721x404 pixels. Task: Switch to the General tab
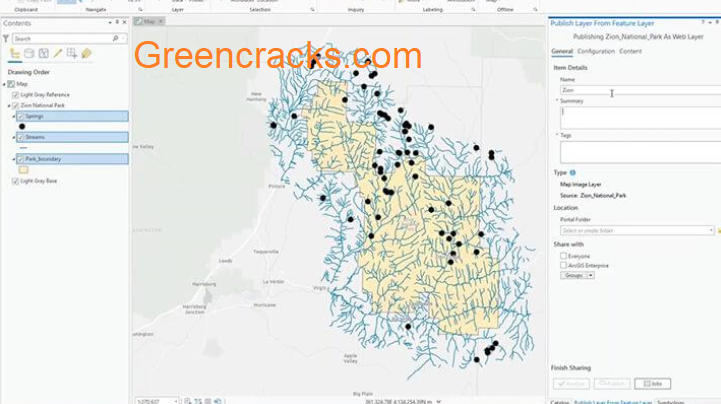[x=562, y=51]
